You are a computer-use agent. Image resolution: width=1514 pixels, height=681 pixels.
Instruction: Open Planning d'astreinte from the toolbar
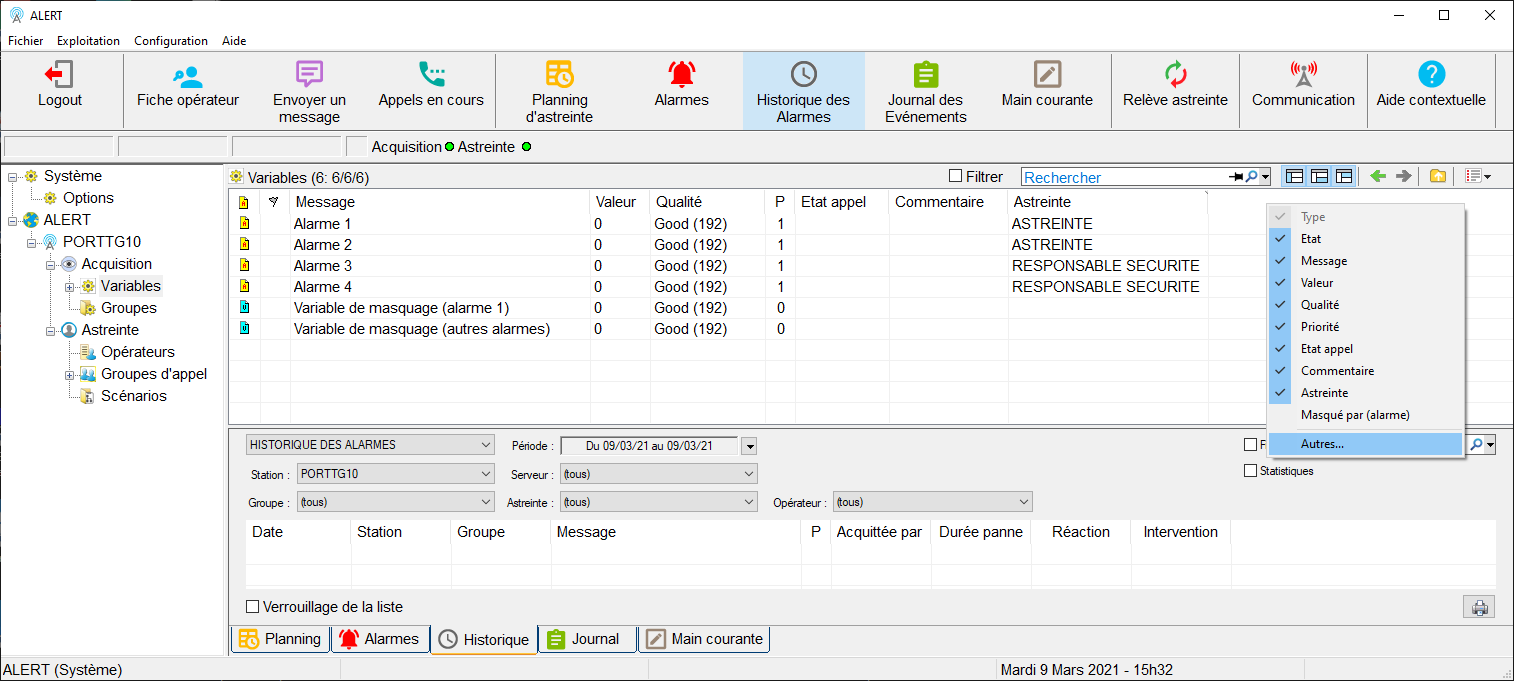point(559,75)
